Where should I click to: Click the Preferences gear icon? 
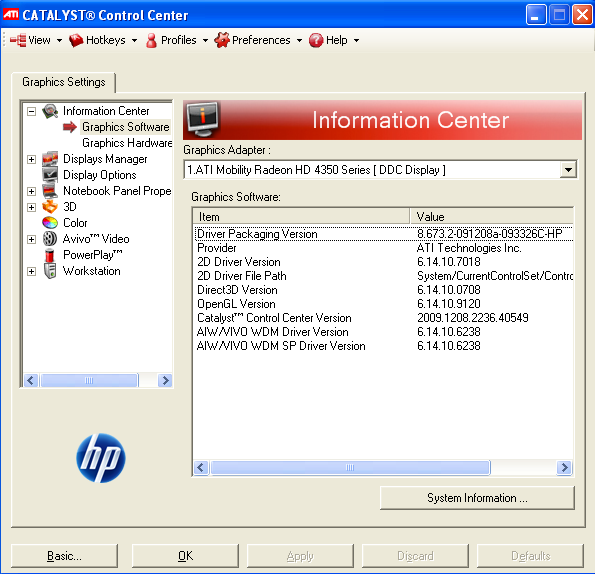(x=222, y=40)
